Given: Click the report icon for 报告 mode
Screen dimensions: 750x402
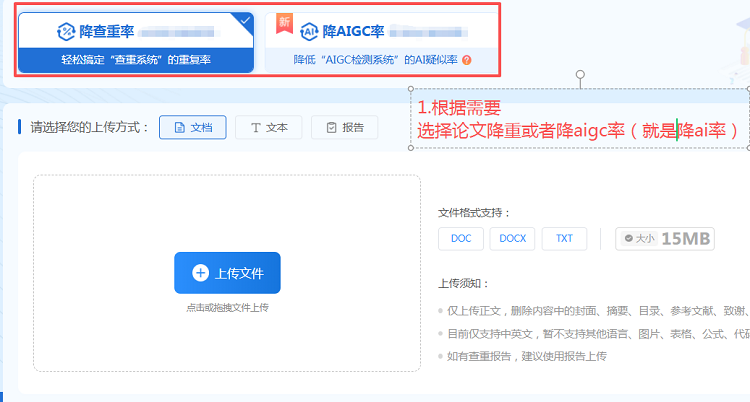Looking at the screenshot, I should pos(331,128).
